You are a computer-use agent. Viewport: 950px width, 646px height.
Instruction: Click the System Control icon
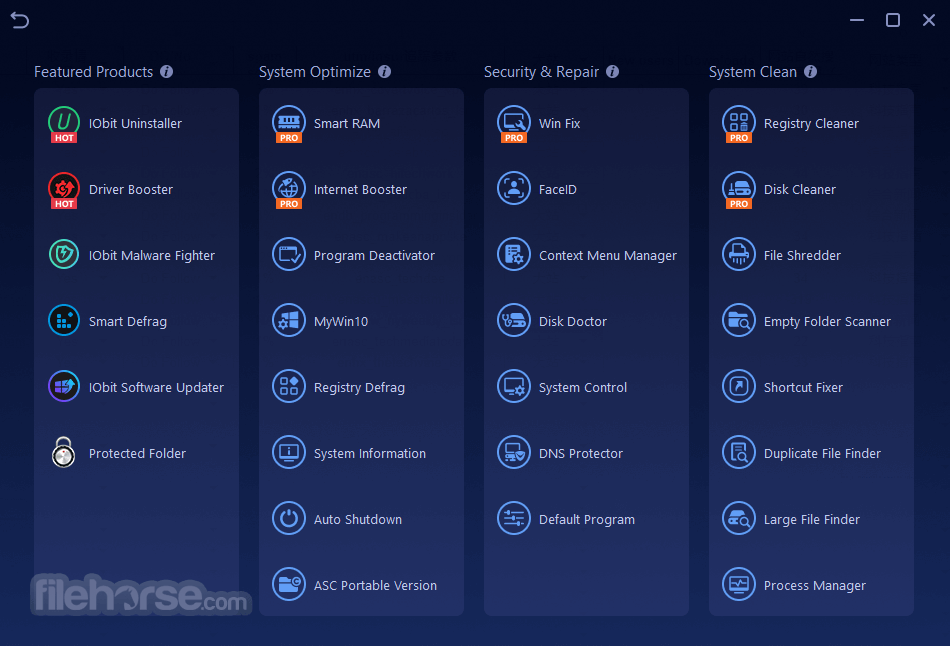point(514,387)
